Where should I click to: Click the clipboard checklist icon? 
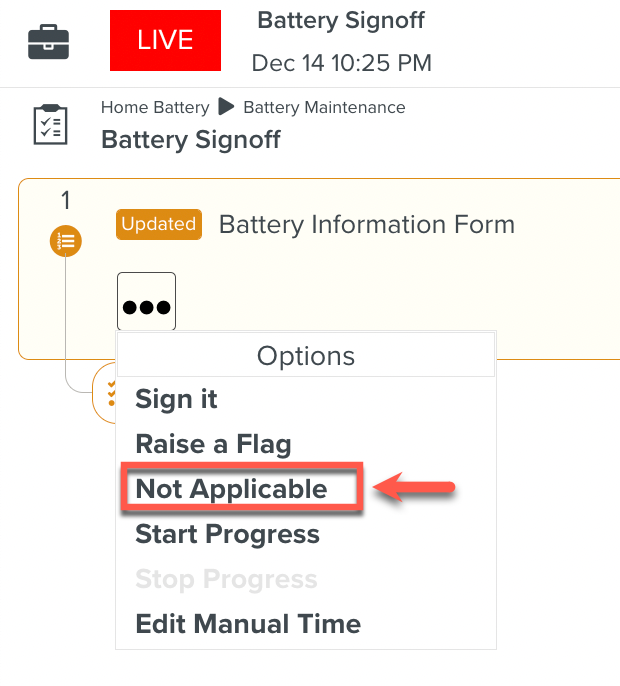click(x=50, y=126)
